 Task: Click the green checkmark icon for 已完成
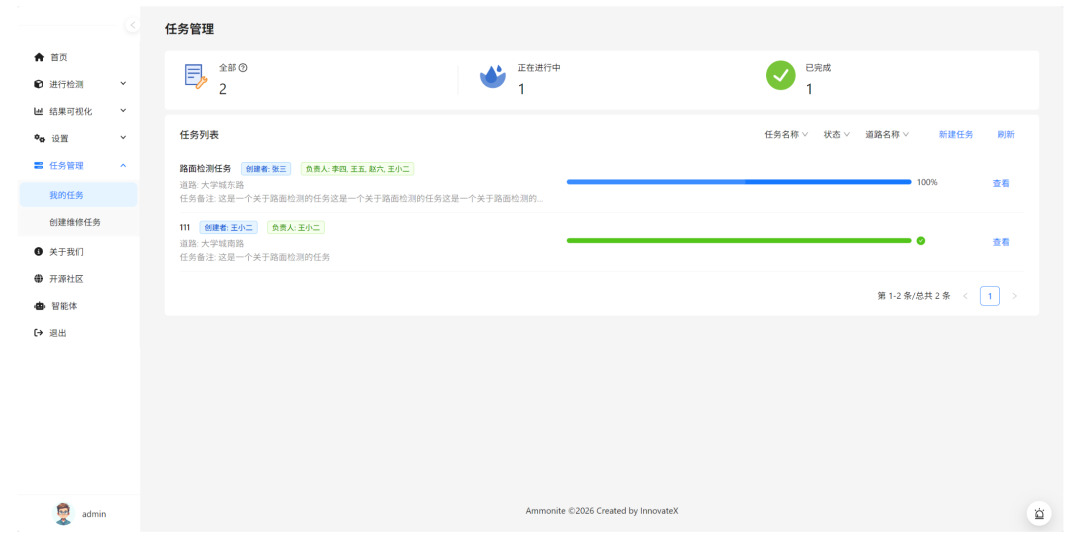pyautogui.click(x=780, y=76)
